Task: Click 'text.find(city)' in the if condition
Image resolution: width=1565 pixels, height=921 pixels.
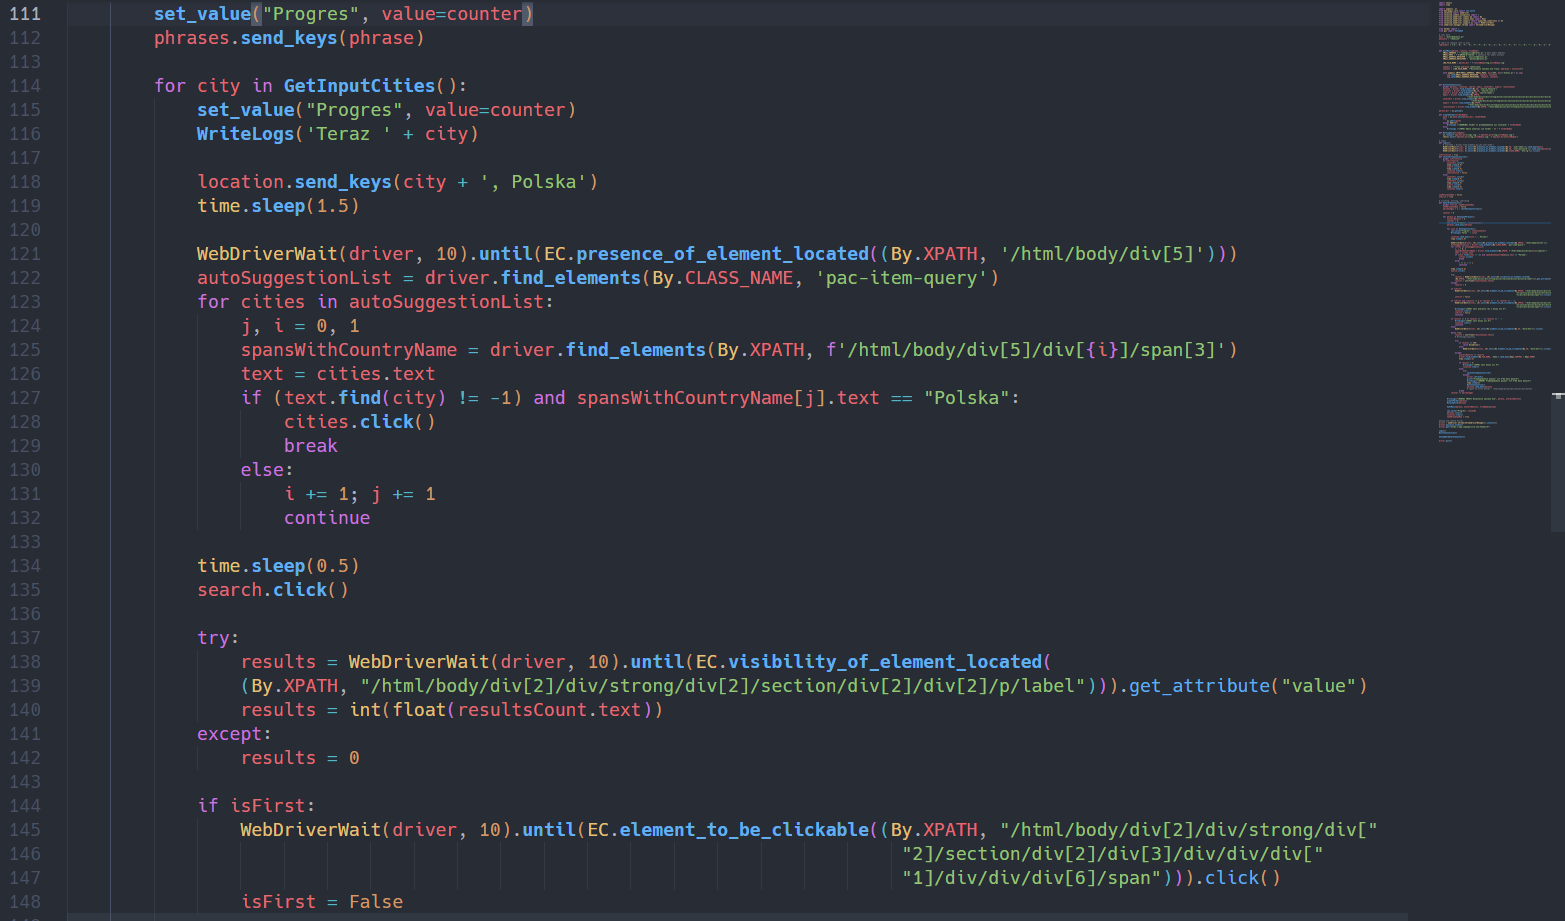Action: click(x=365, y=398)
